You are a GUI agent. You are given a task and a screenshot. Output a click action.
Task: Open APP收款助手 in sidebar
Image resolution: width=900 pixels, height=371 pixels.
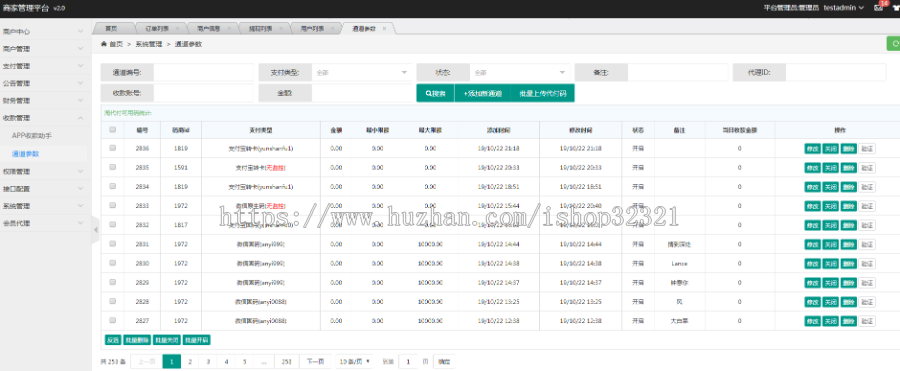coord(32,136)
